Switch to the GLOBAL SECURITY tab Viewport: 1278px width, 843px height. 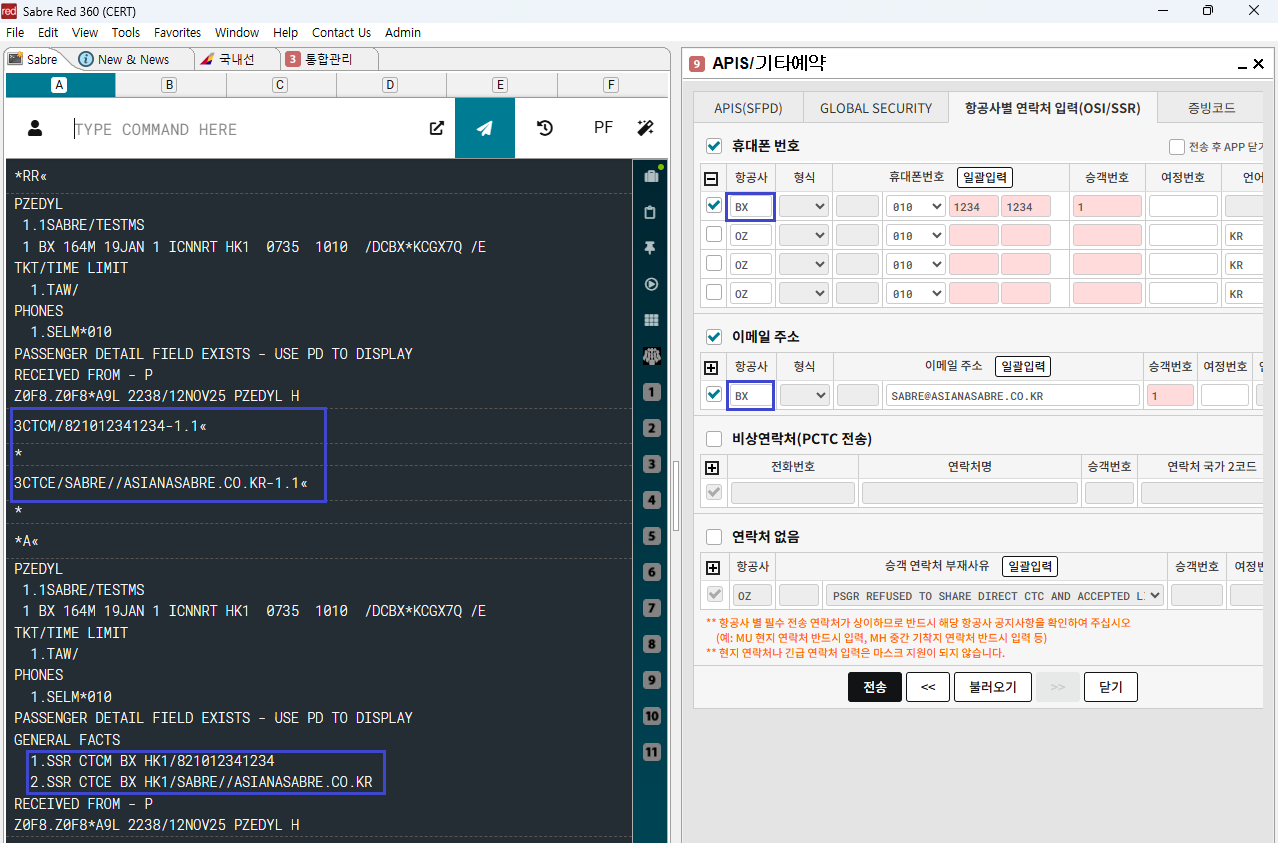coord(875,108)
